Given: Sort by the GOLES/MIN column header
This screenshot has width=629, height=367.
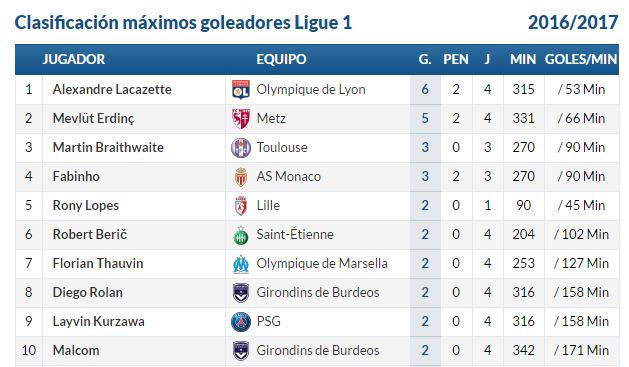Looking at the screenshot, I should 581,59.
